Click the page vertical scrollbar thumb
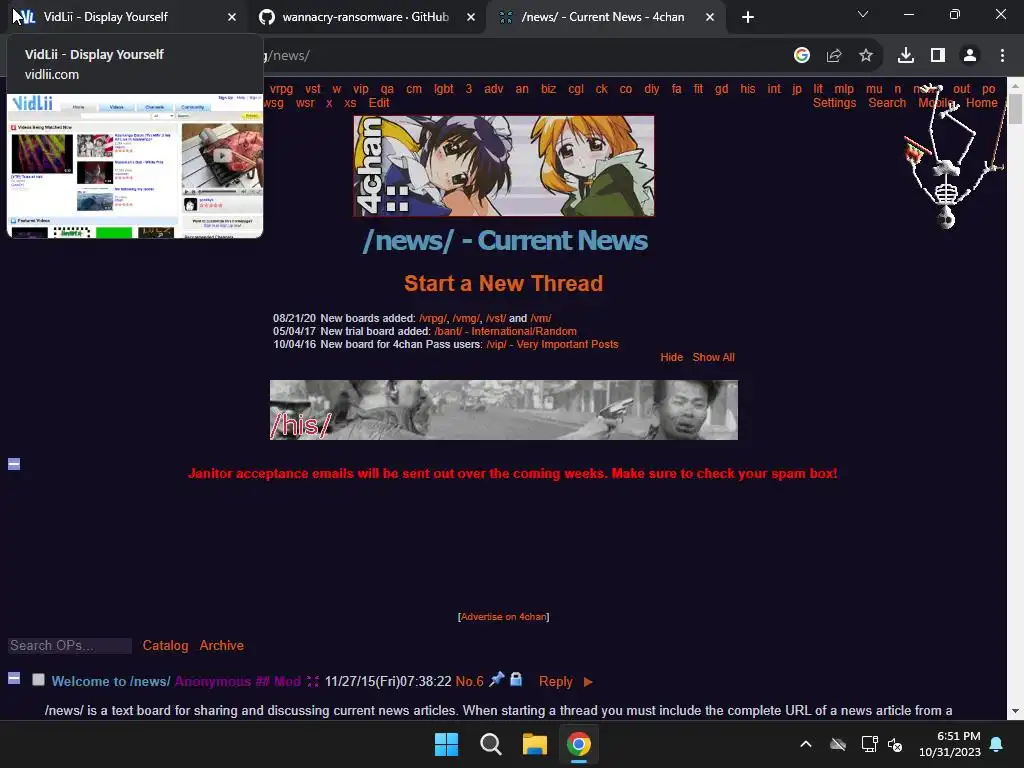This screenshot has width=1024, height=768. pos(1016,108)
